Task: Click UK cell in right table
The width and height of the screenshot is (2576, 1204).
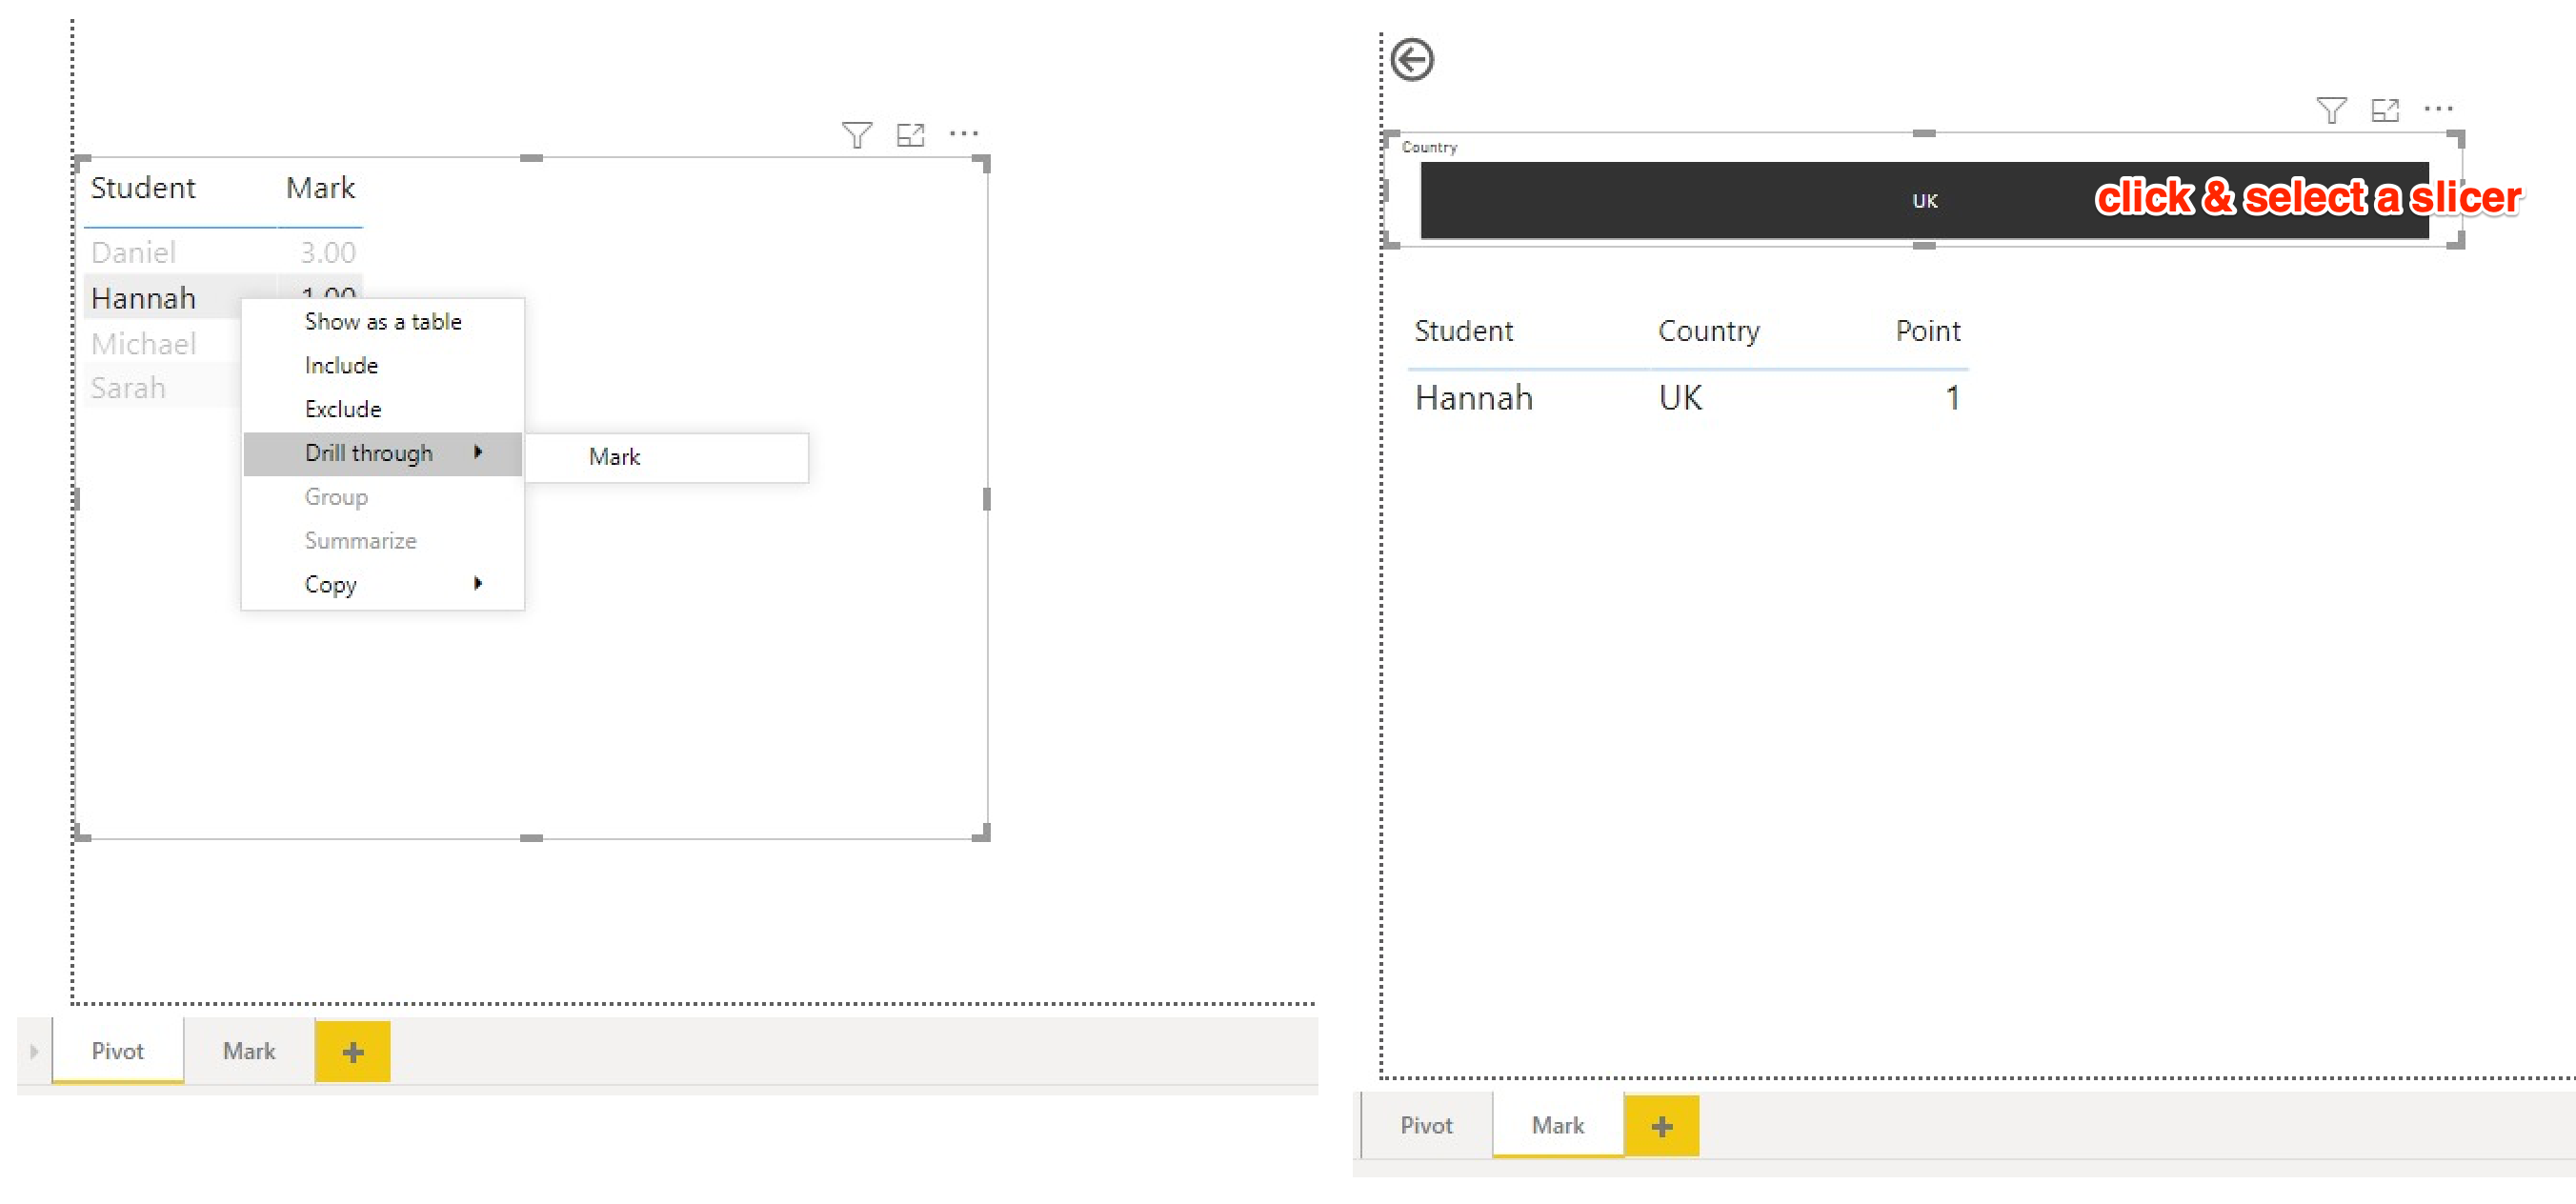Action: (1680, 398)
